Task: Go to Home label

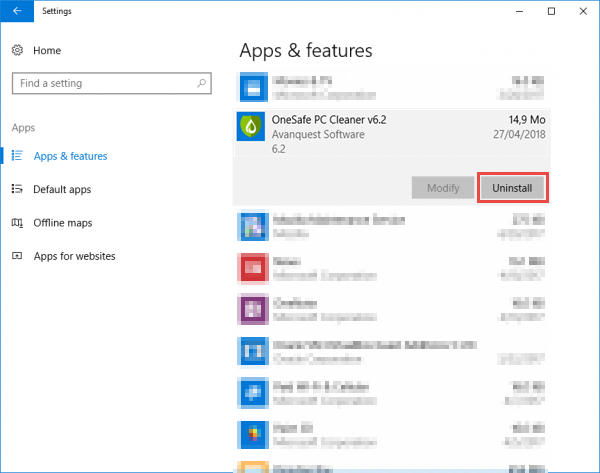Action: tap(47, 51)
